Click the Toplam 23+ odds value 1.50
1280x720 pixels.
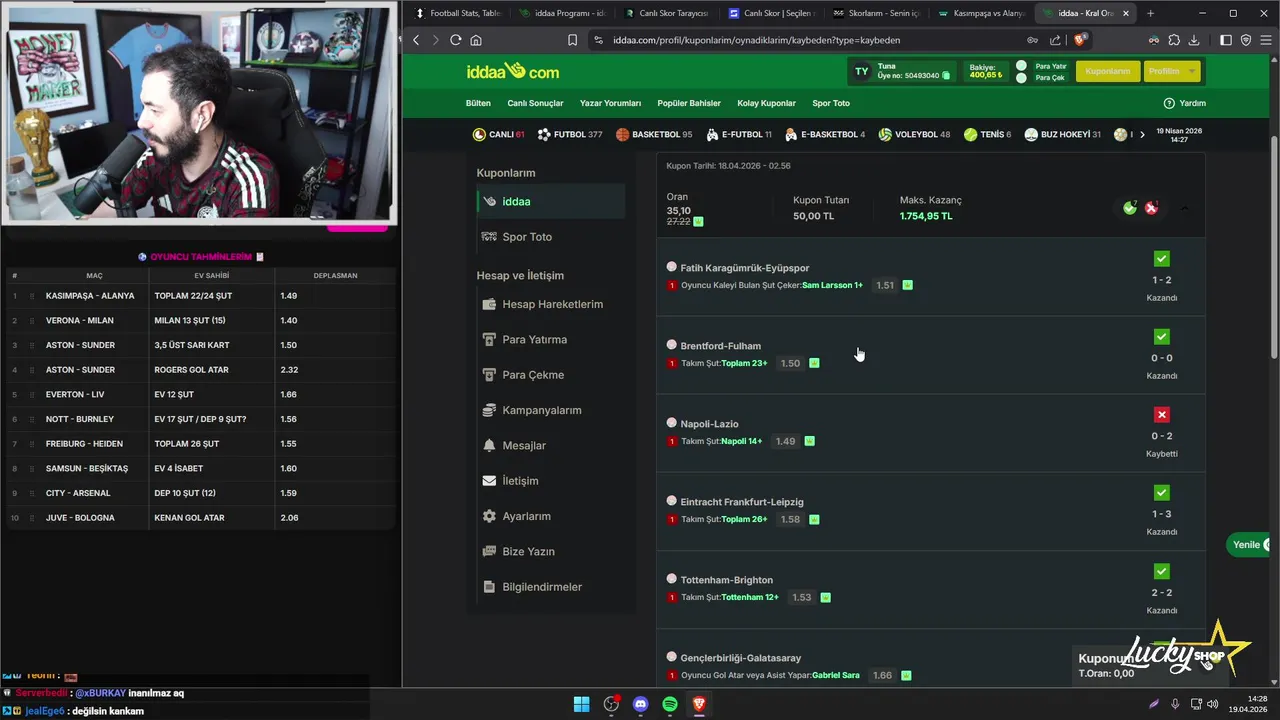(790, 363)
